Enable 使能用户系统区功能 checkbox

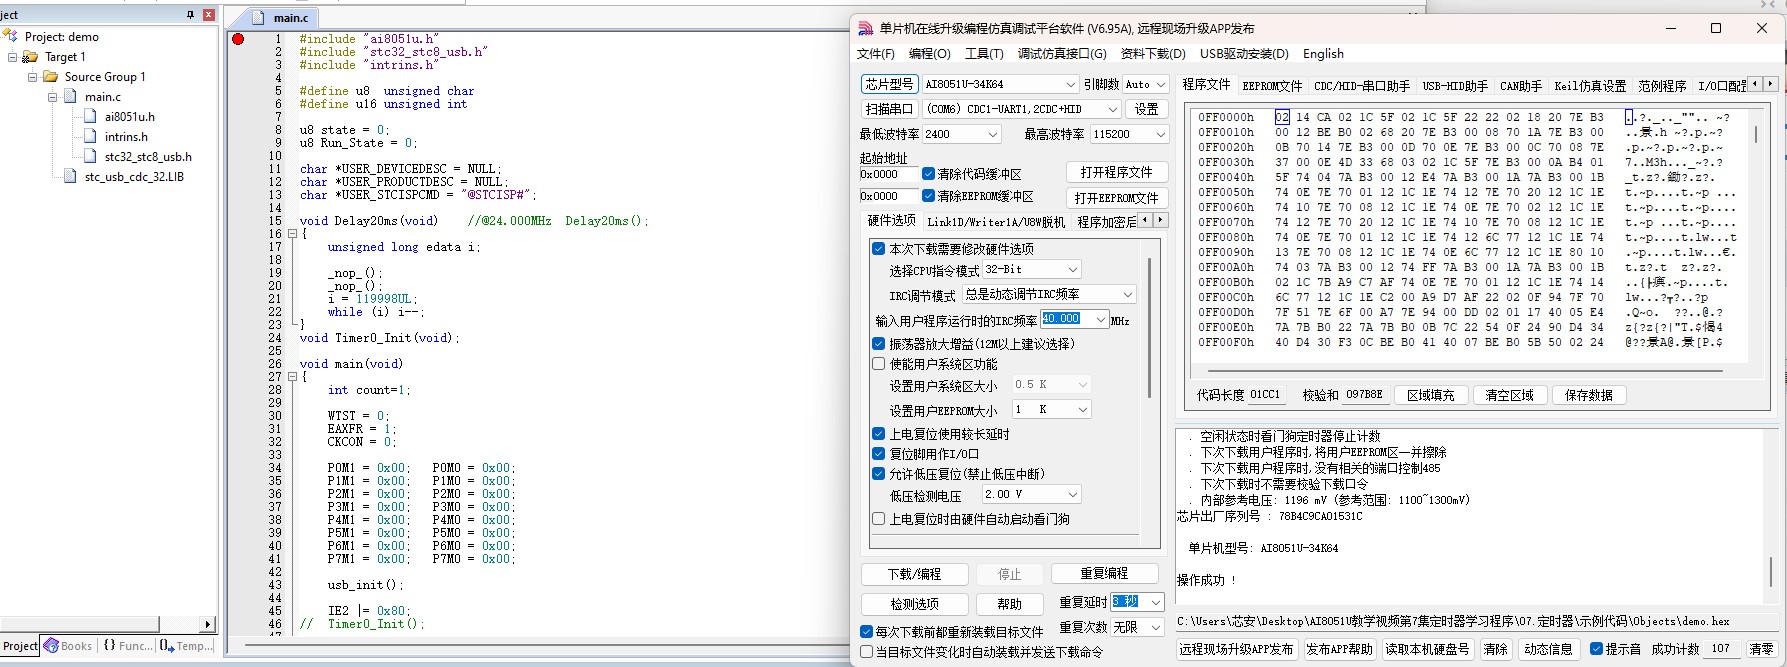tap(878, 364)
